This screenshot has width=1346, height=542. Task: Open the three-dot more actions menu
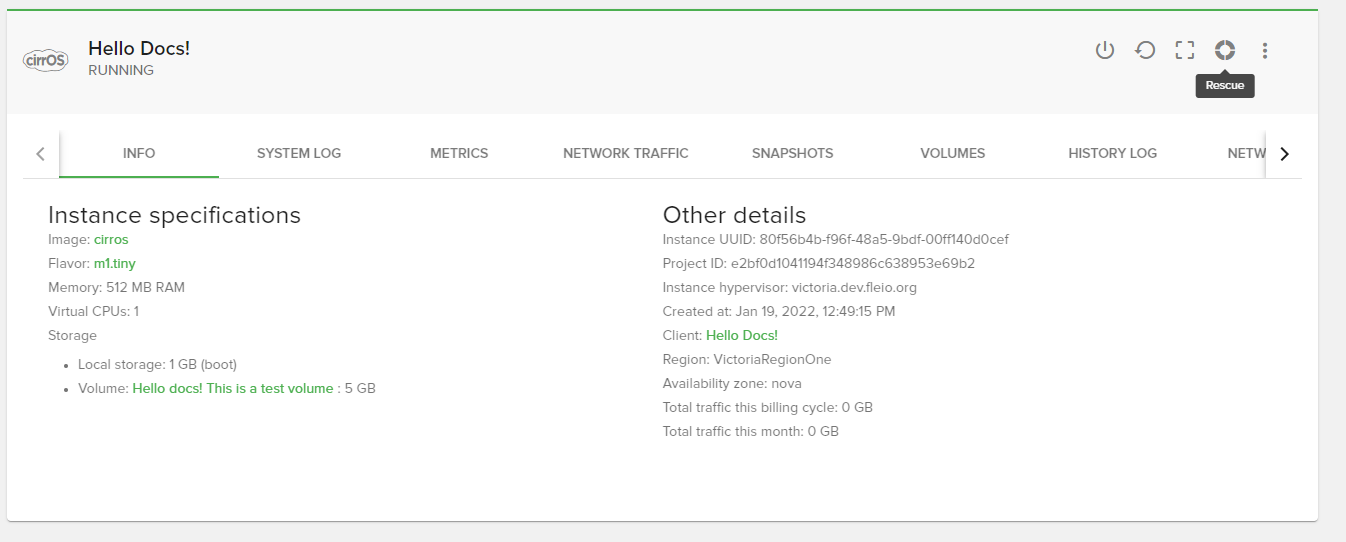(1265, 50)
